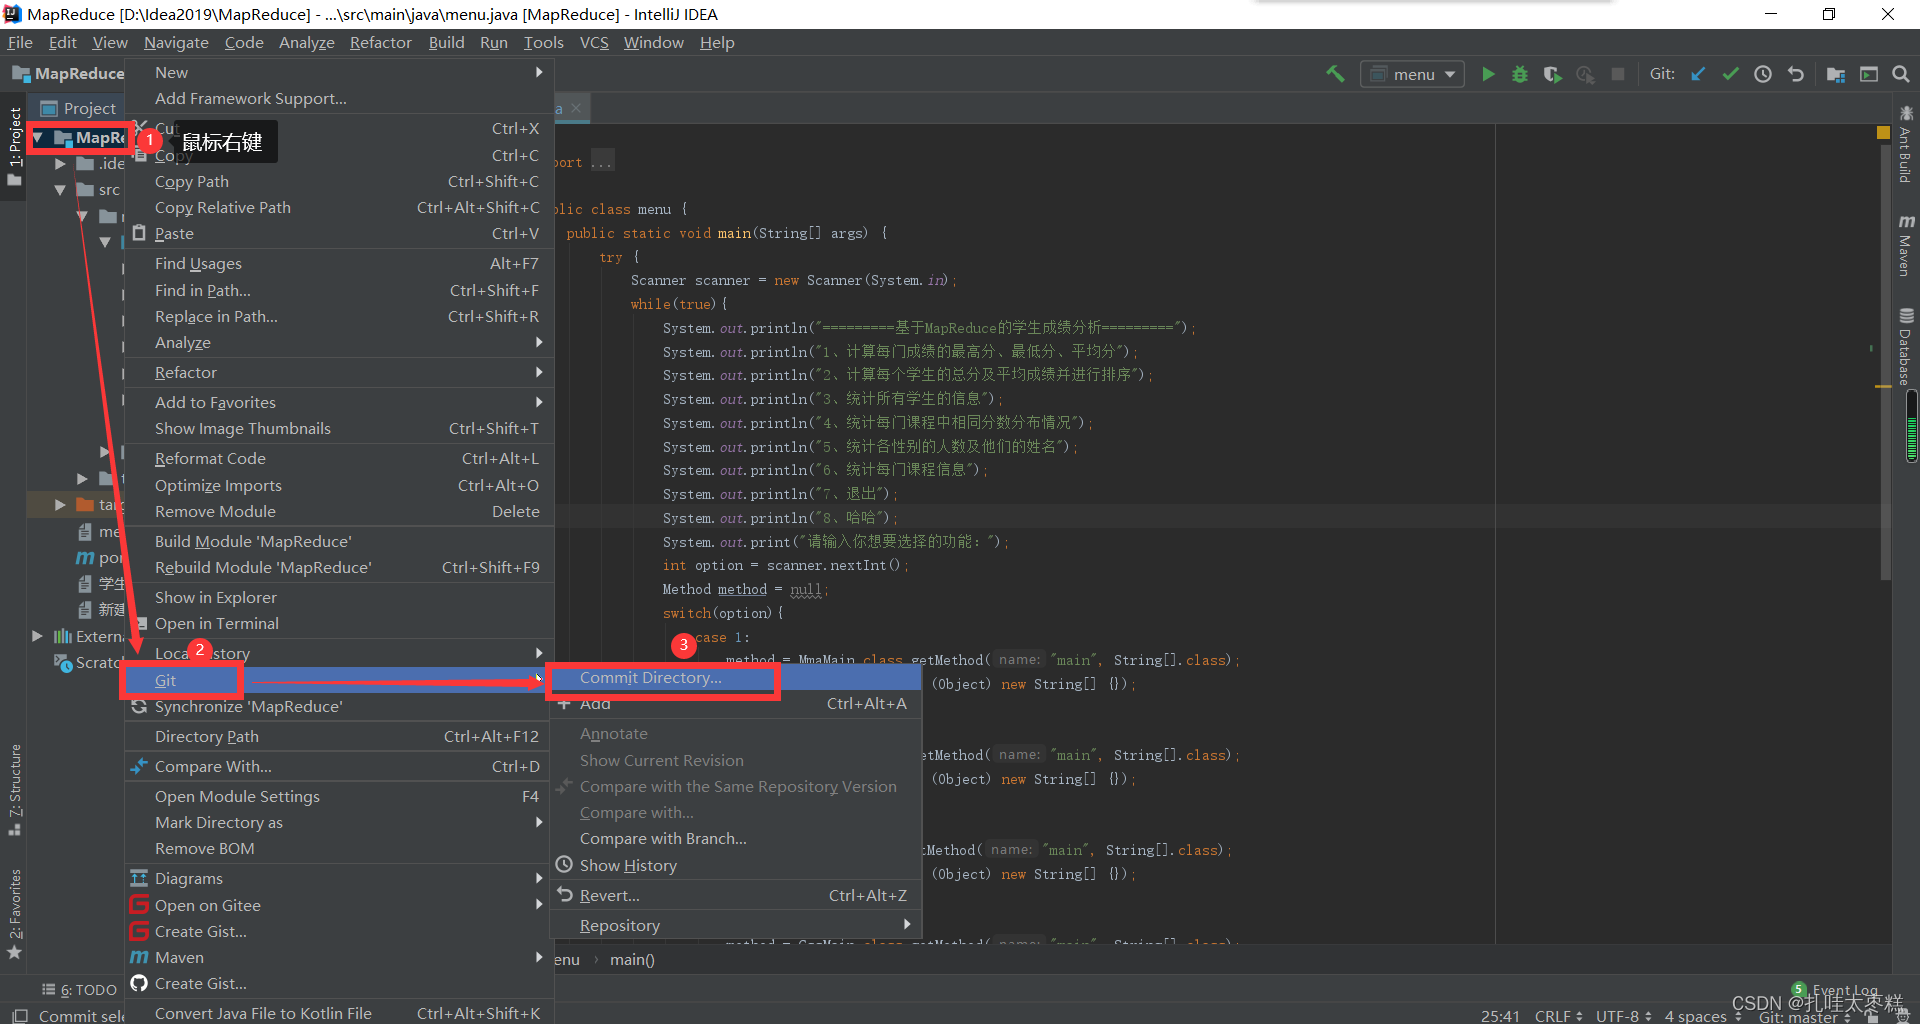The height and width of the screenshot is (1024, 1920).
Task: Collapse the MapReduce project root node
Action: tap(38, 138)
